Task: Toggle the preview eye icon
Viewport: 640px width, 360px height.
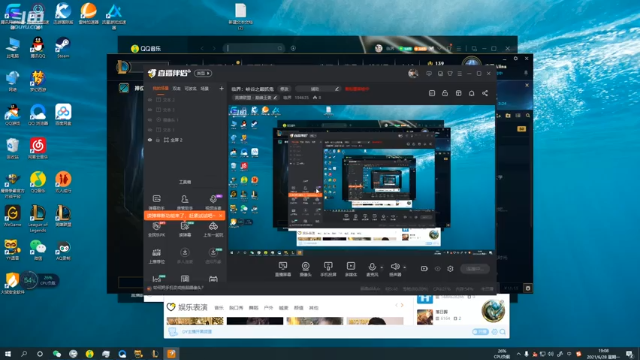Action: (x=437, y=269)
